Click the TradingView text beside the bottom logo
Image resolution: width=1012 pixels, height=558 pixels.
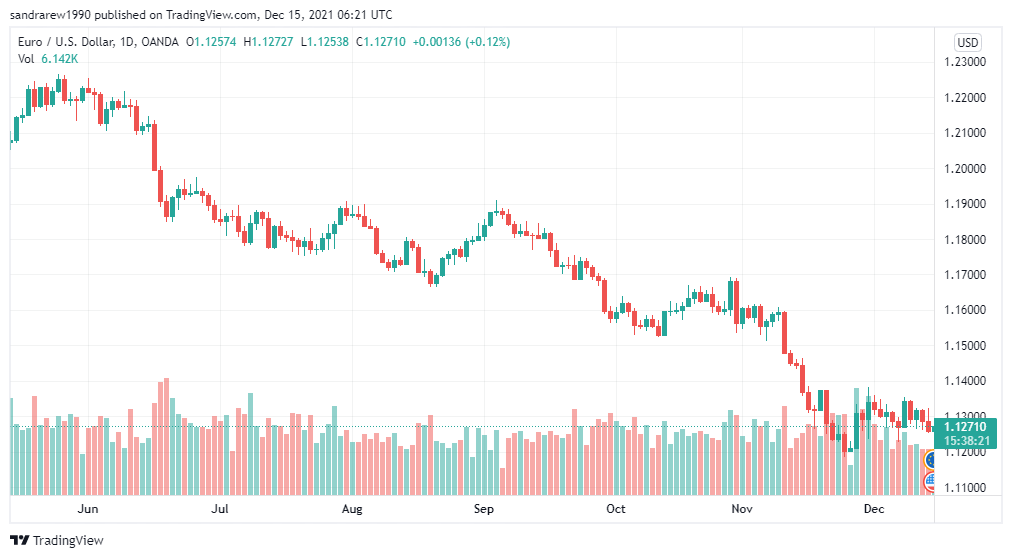pos(68,540)
